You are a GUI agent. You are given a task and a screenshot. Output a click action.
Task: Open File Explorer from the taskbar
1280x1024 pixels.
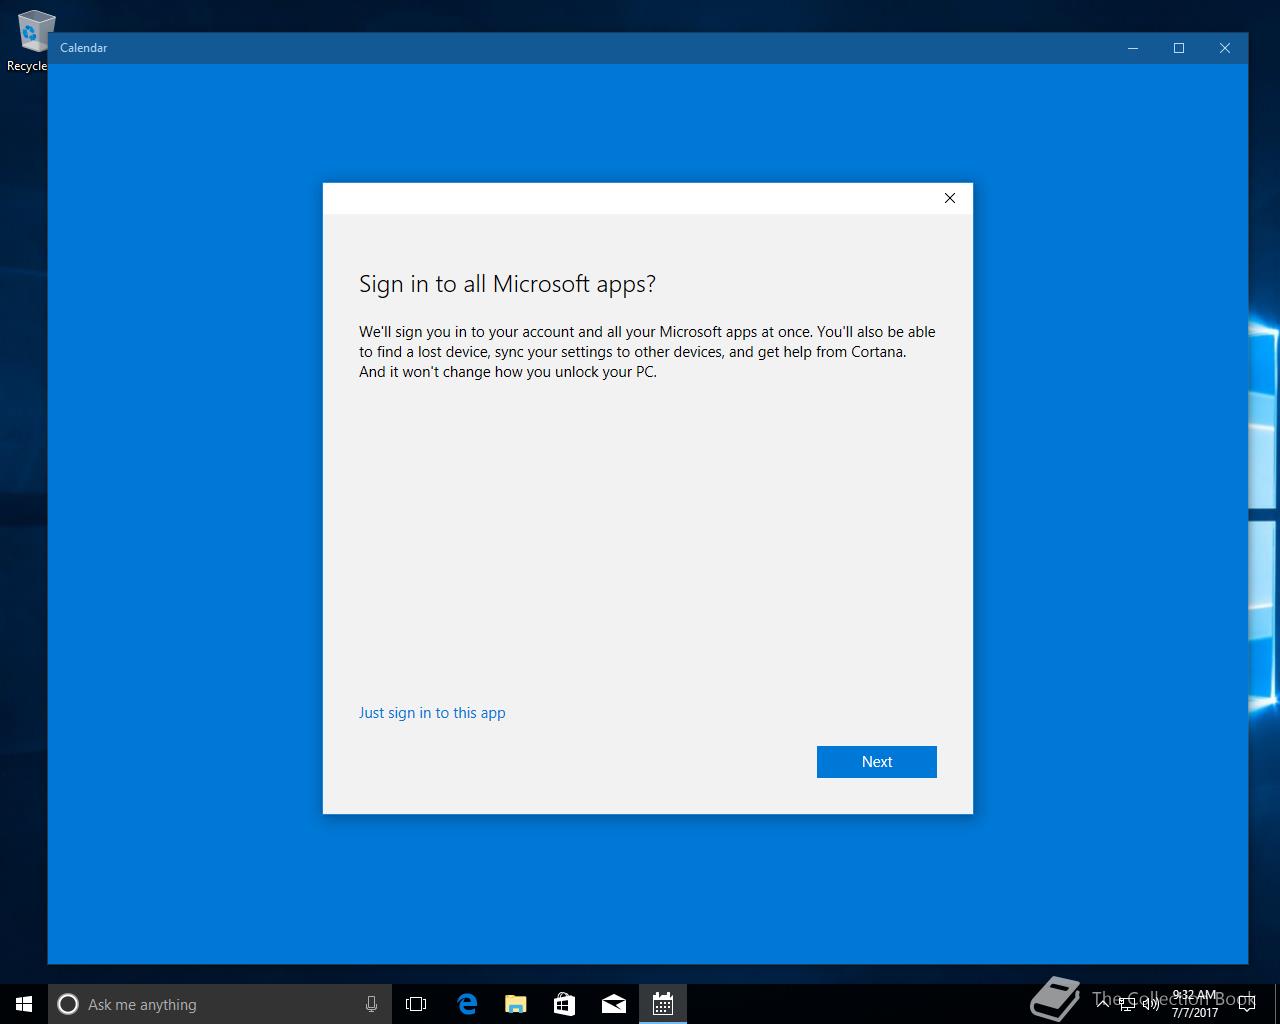[x=515, y=1004]
